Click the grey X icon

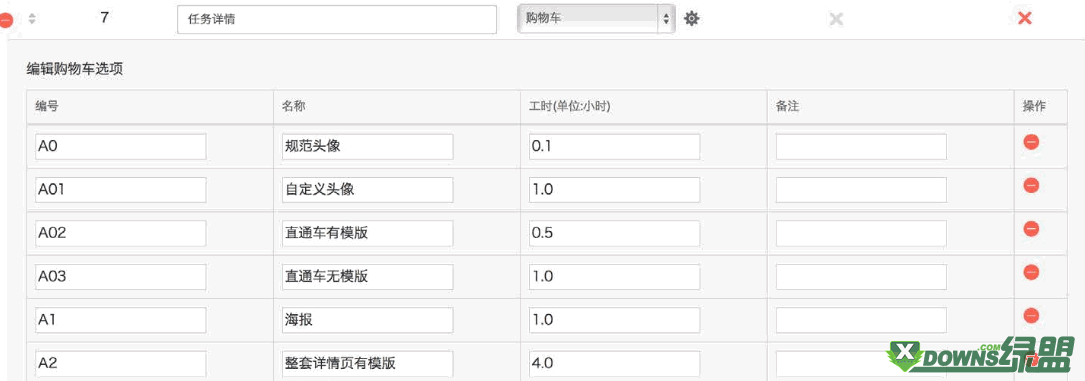[x=836, y=19]
